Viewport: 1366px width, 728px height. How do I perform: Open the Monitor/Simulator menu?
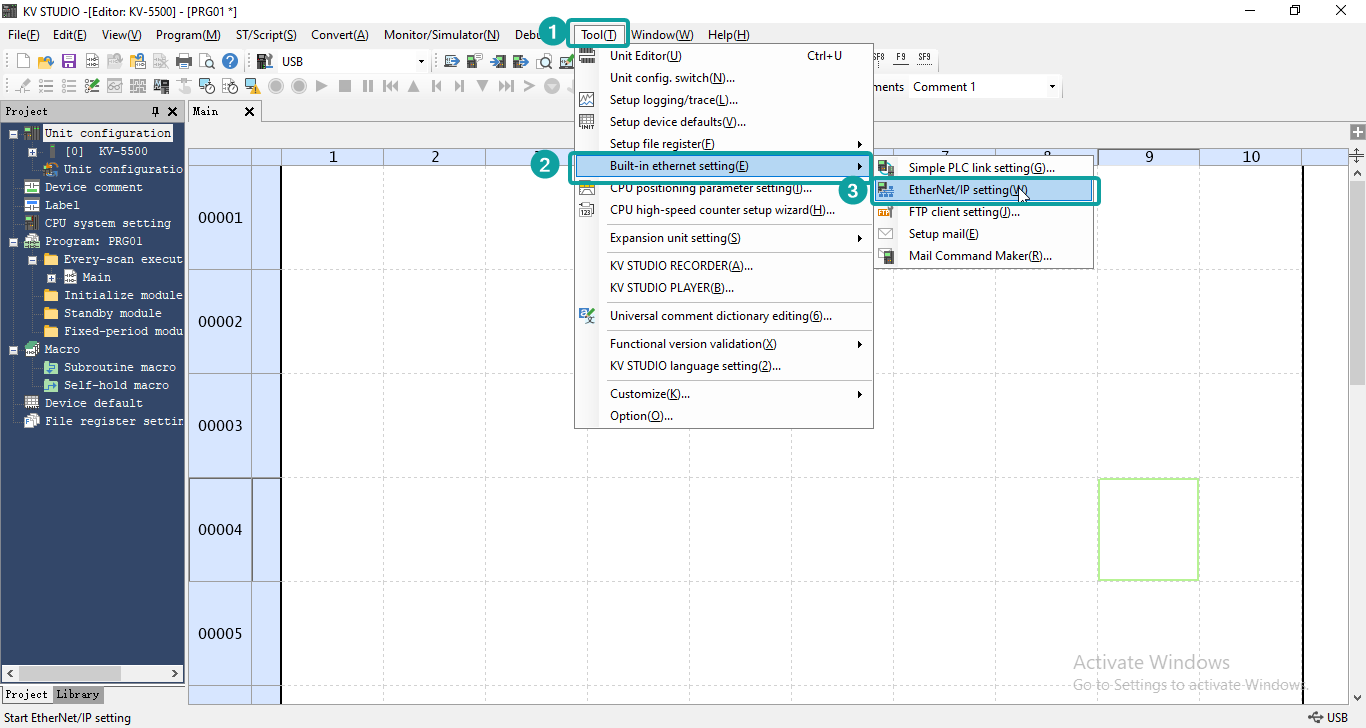click(x=441, y=35)
